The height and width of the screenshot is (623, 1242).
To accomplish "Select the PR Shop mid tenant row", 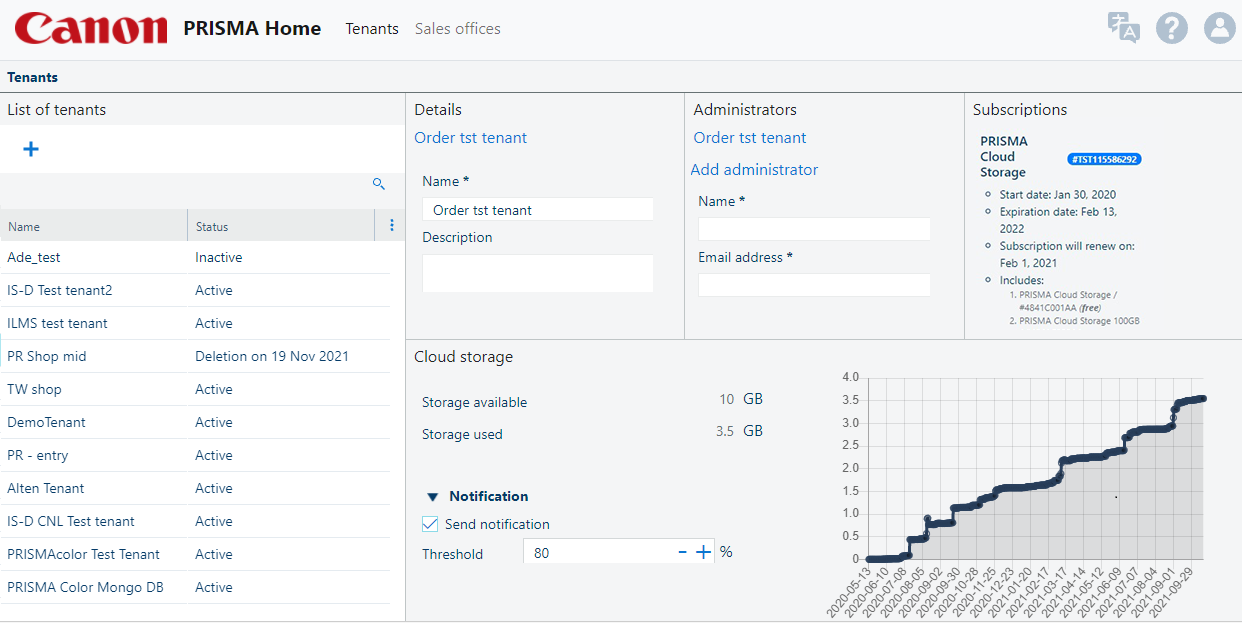I will tap(47, 356).
